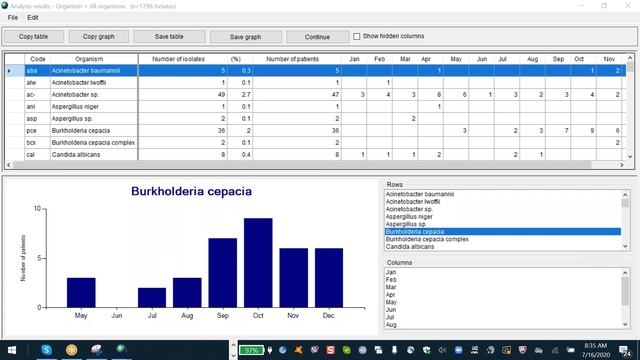Screen dimensions: 640x360
Task: Click the Rows list scroll up arrow
Action: (625, 195)
